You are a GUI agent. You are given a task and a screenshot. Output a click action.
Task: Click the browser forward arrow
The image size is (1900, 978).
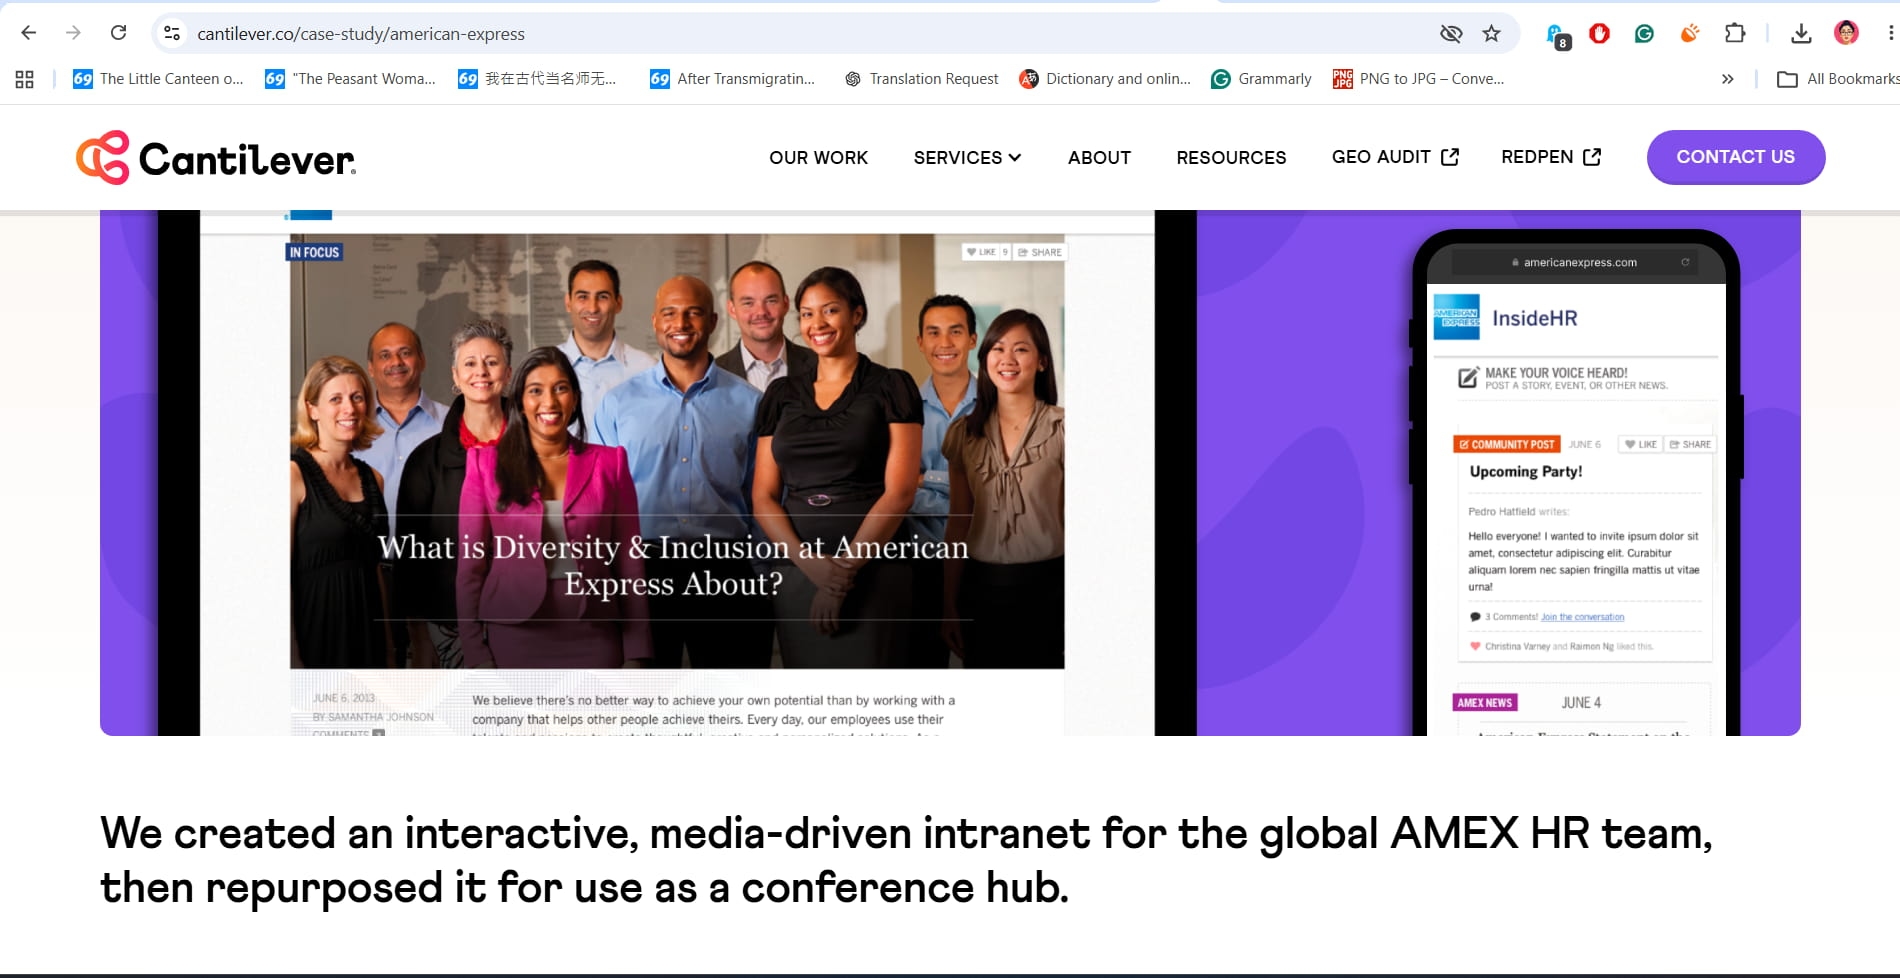point(73,33)
